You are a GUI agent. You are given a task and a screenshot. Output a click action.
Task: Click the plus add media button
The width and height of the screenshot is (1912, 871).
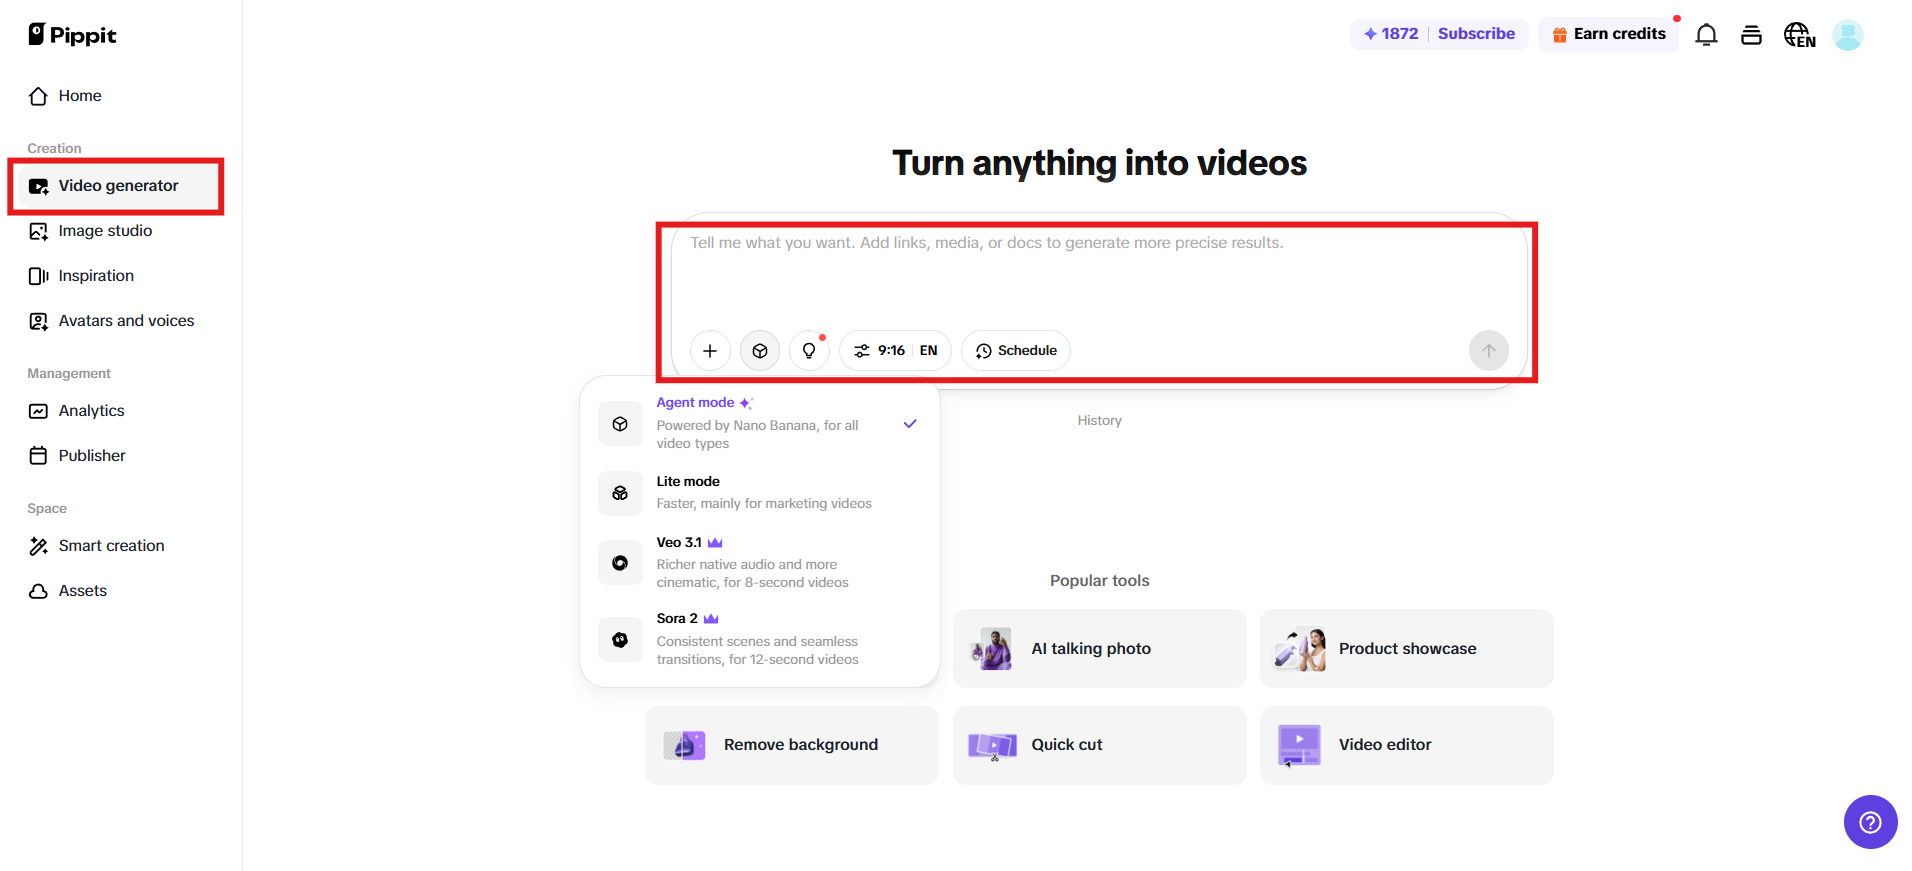click(710, 351)
